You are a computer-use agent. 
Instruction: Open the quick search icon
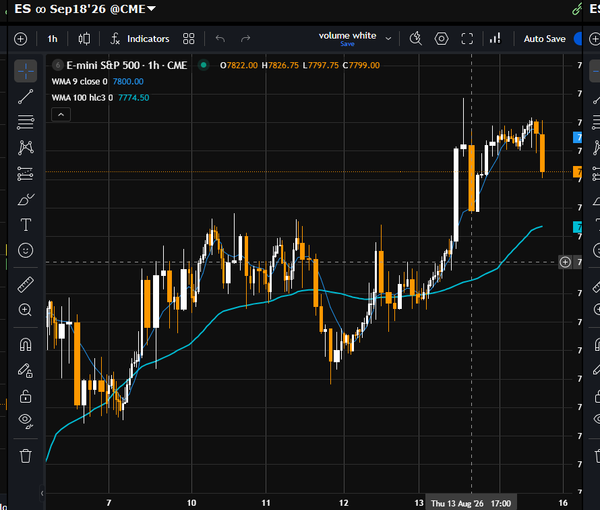coord(416,39)
